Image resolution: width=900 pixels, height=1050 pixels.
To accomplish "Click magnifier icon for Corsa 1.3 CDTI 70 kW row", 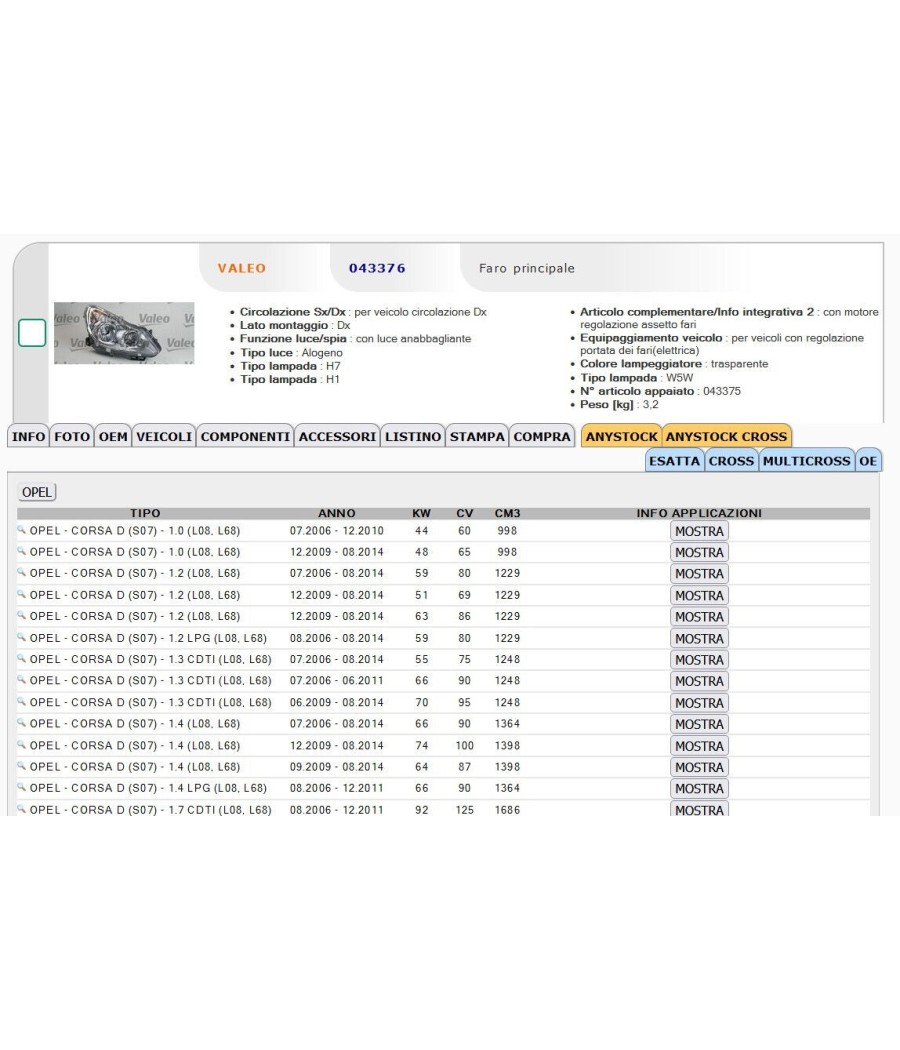I will click(21, 702).
